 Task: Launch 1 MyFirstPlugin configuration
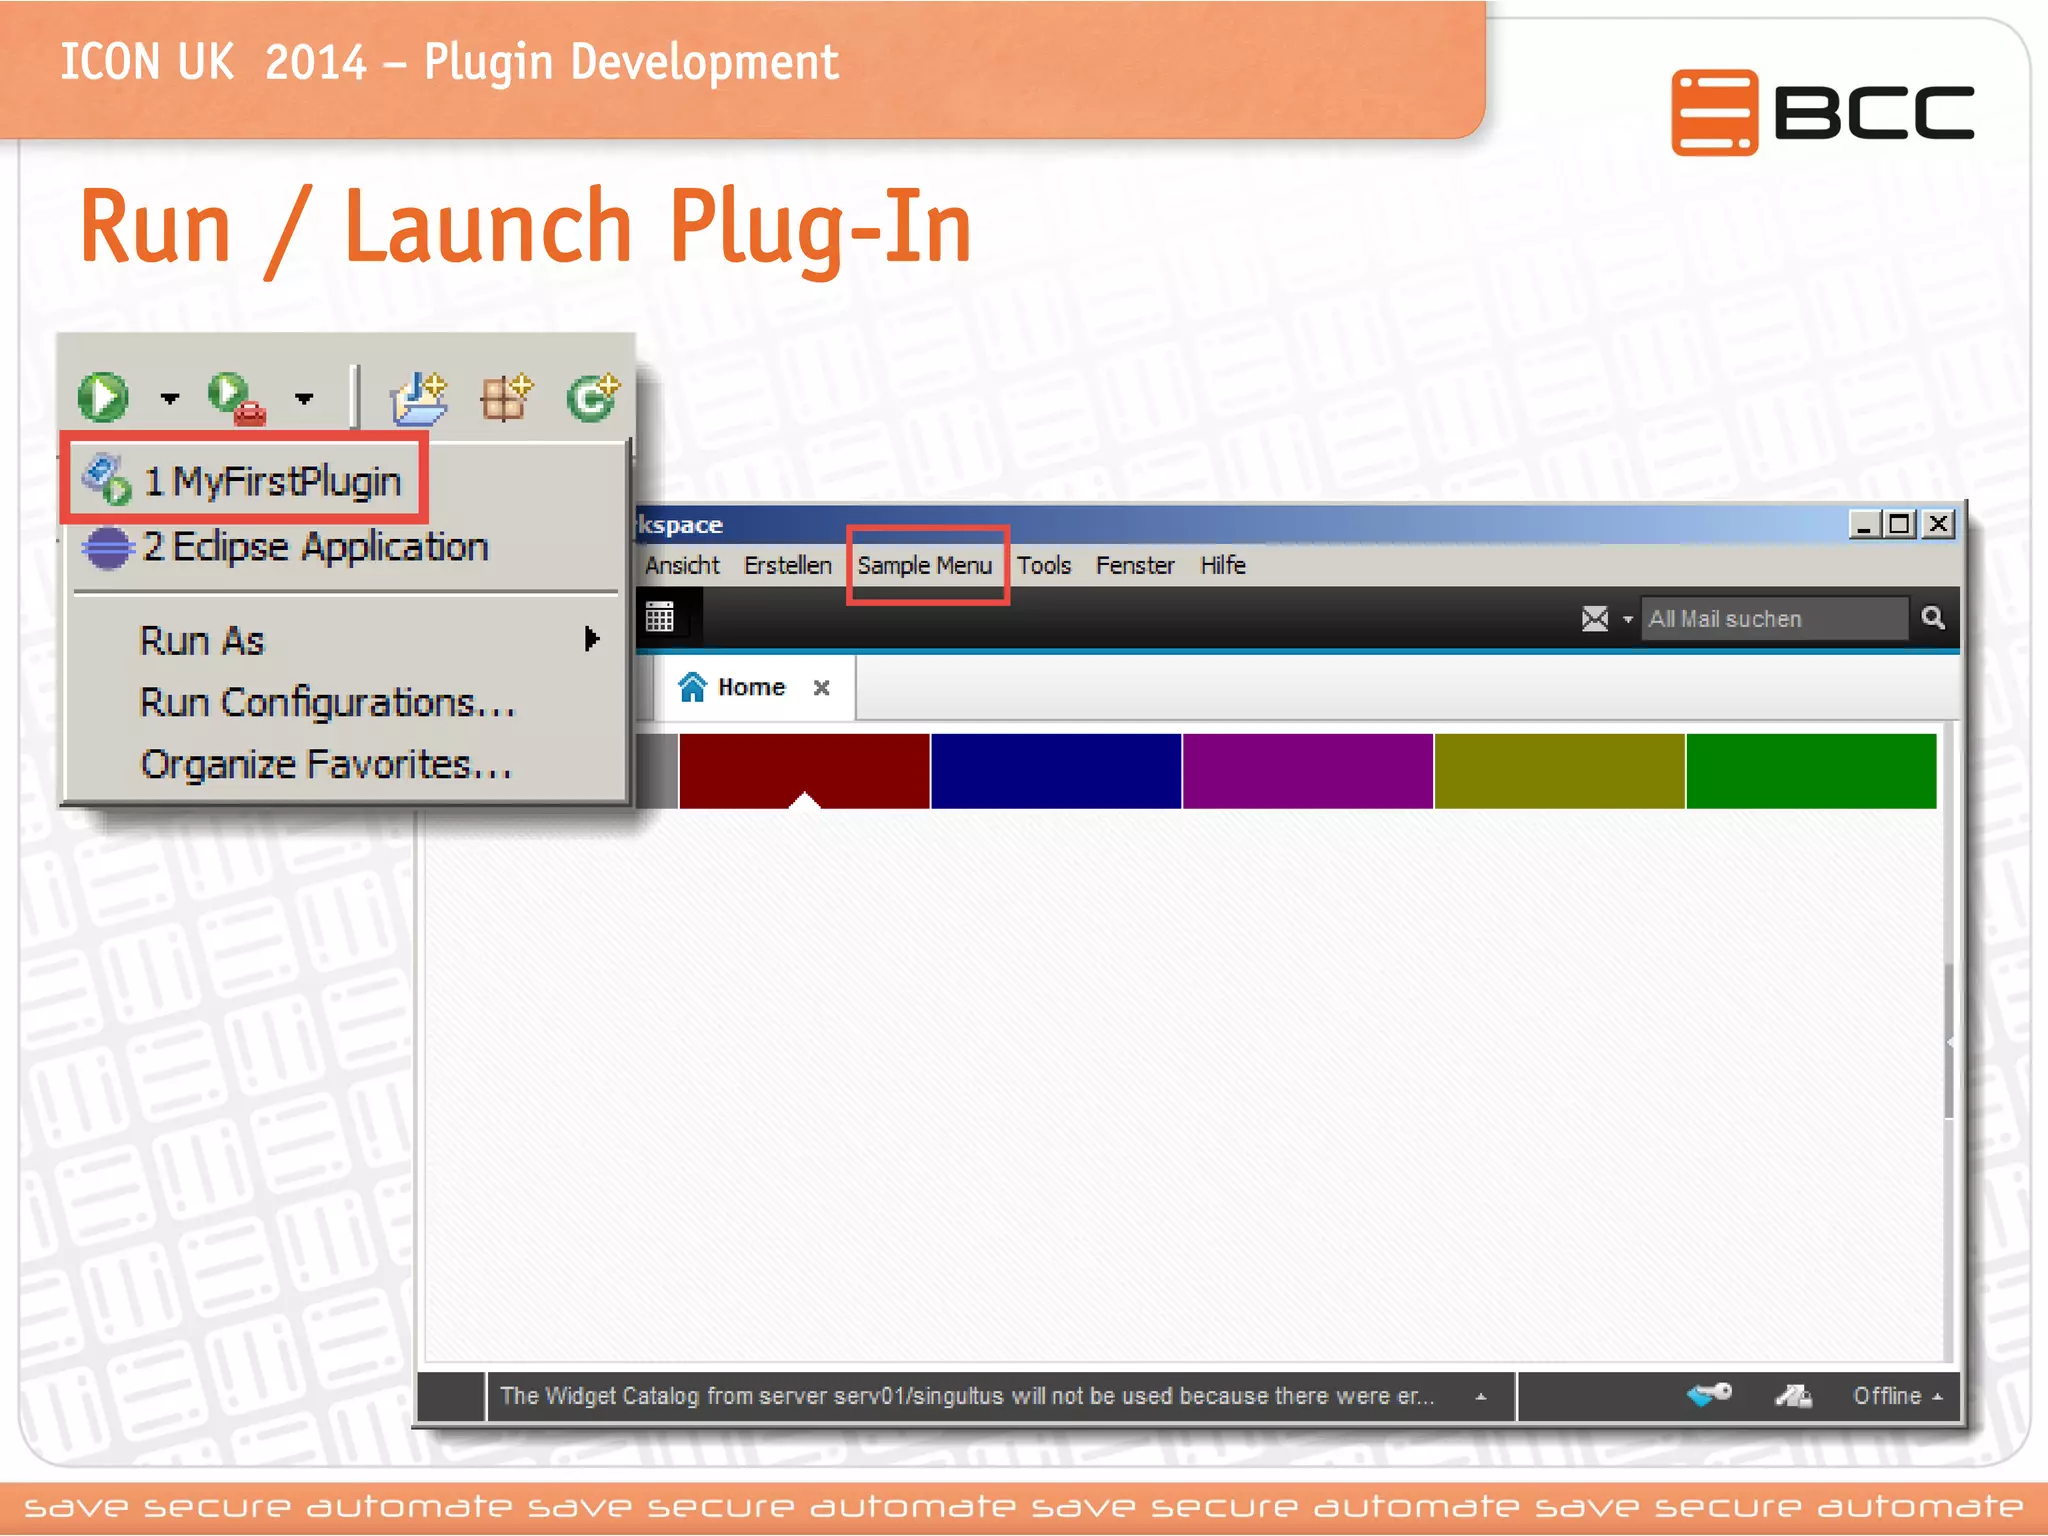[244, 481]
